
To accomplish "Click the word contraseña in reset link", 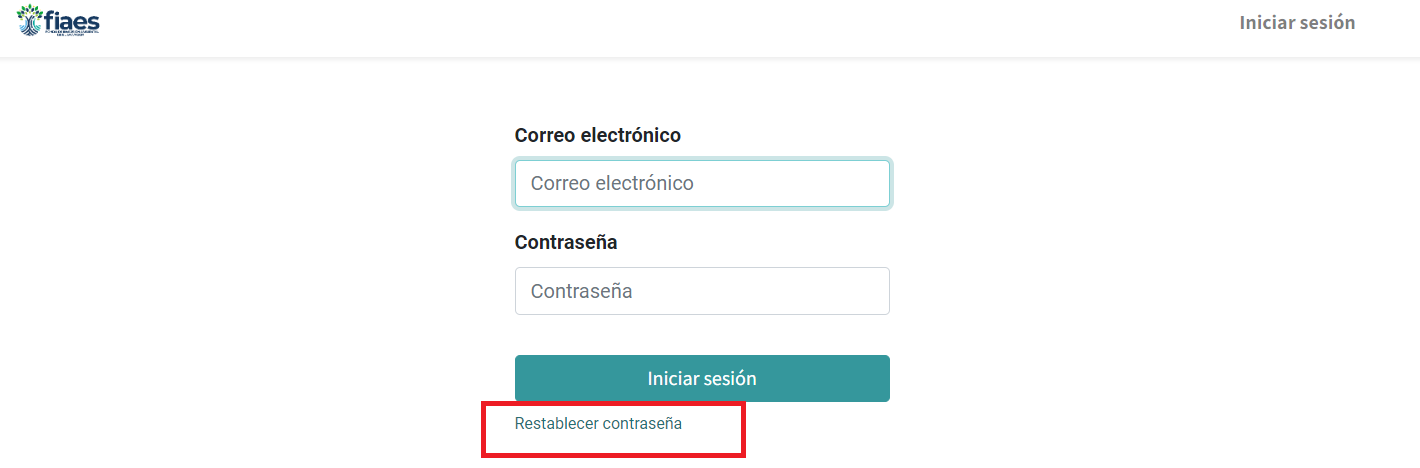I will point(641,423).
